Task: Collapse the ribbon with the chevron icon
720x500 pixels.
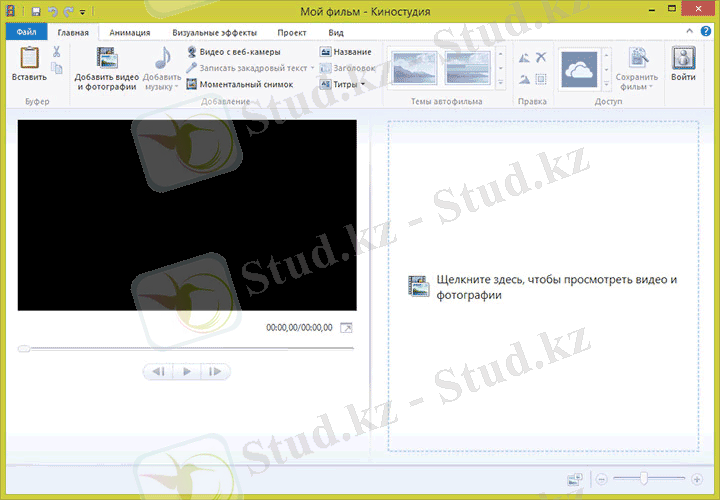Action: [x=690, y=31]
